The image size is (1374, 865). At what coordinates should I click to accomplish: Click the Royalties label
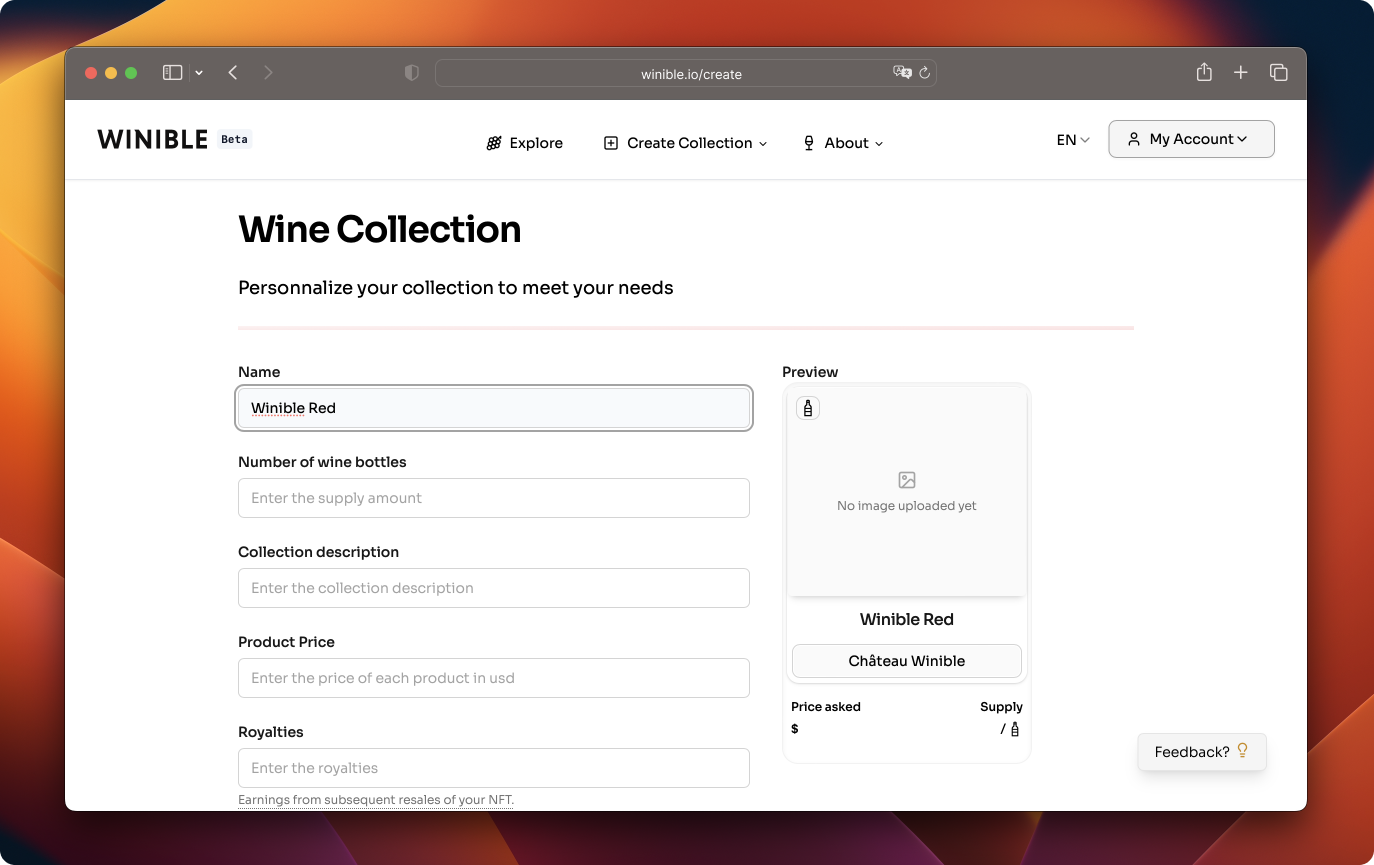271,732
